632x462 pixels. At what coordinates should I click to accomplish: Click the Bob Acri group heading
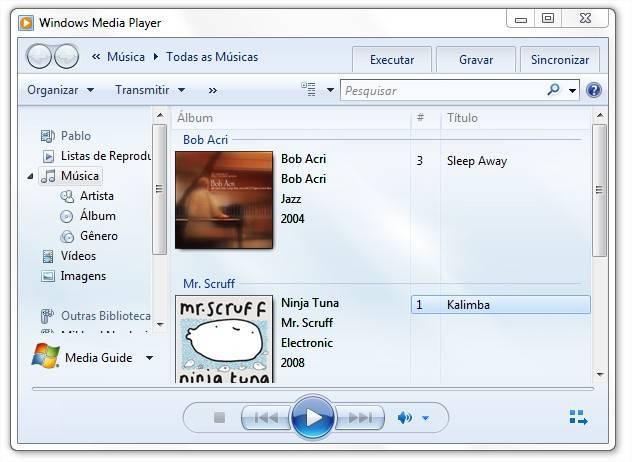[205, 140]
